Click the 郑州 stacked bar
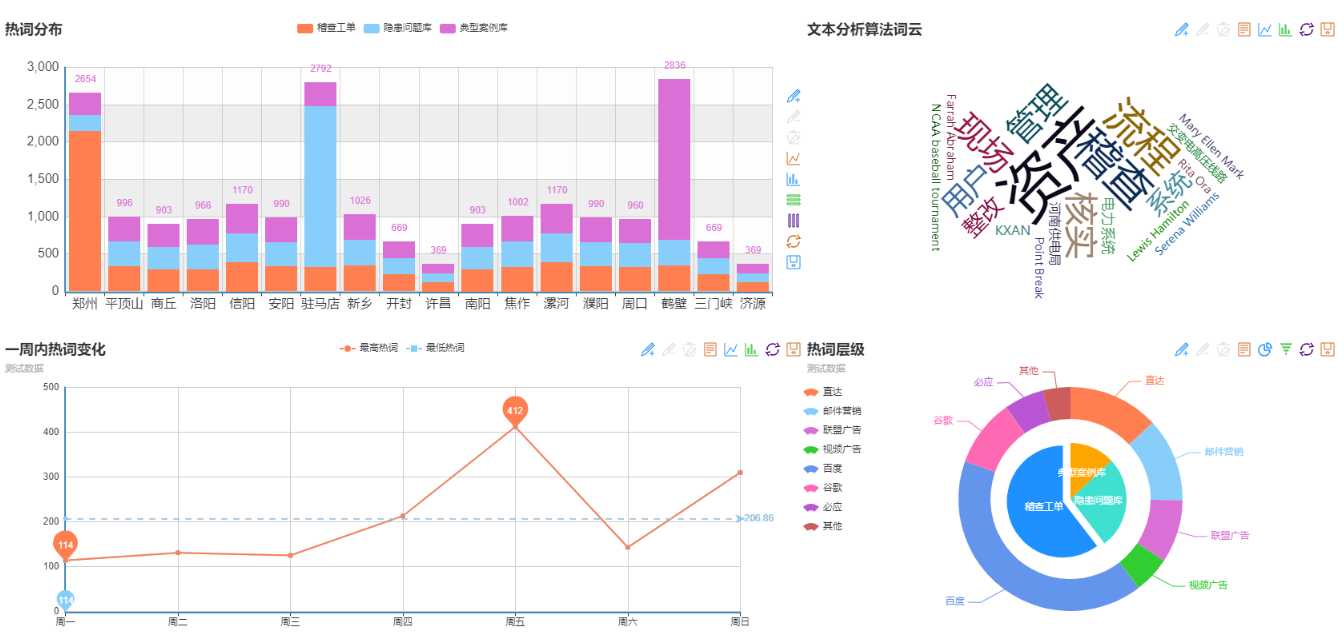 [85, 192]
